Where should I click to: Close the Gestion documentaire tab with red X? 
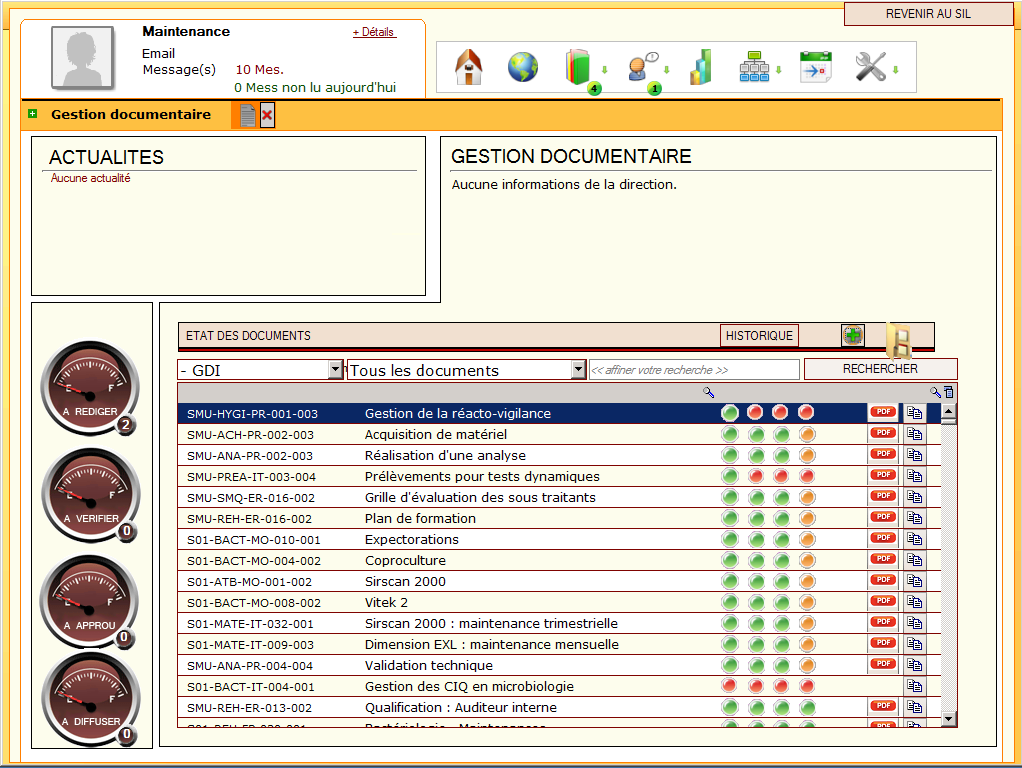click(x=267, y=116)
